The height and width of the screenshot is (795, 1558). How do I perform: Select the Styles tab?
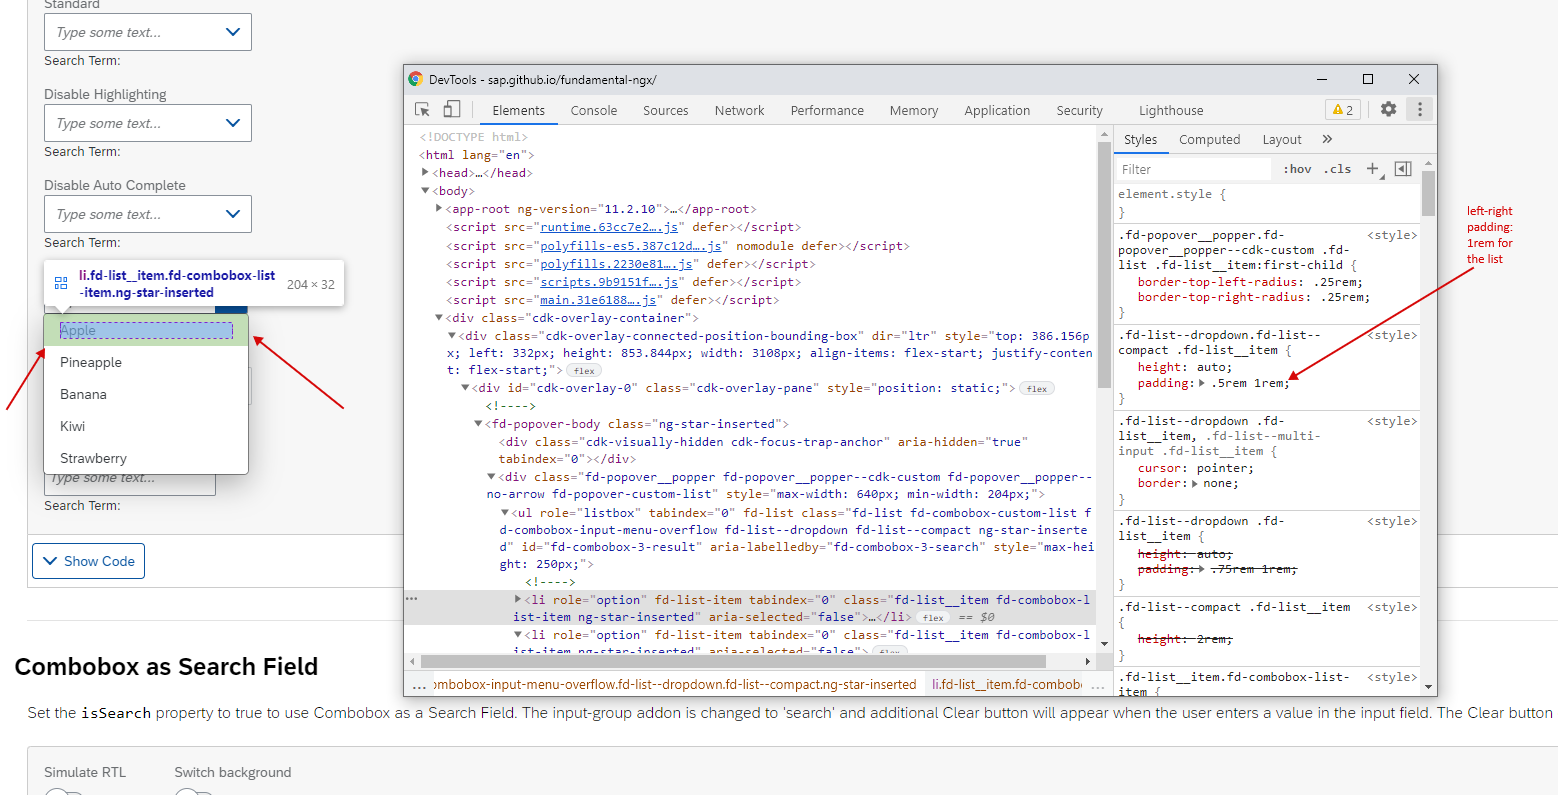[1141, 139]
